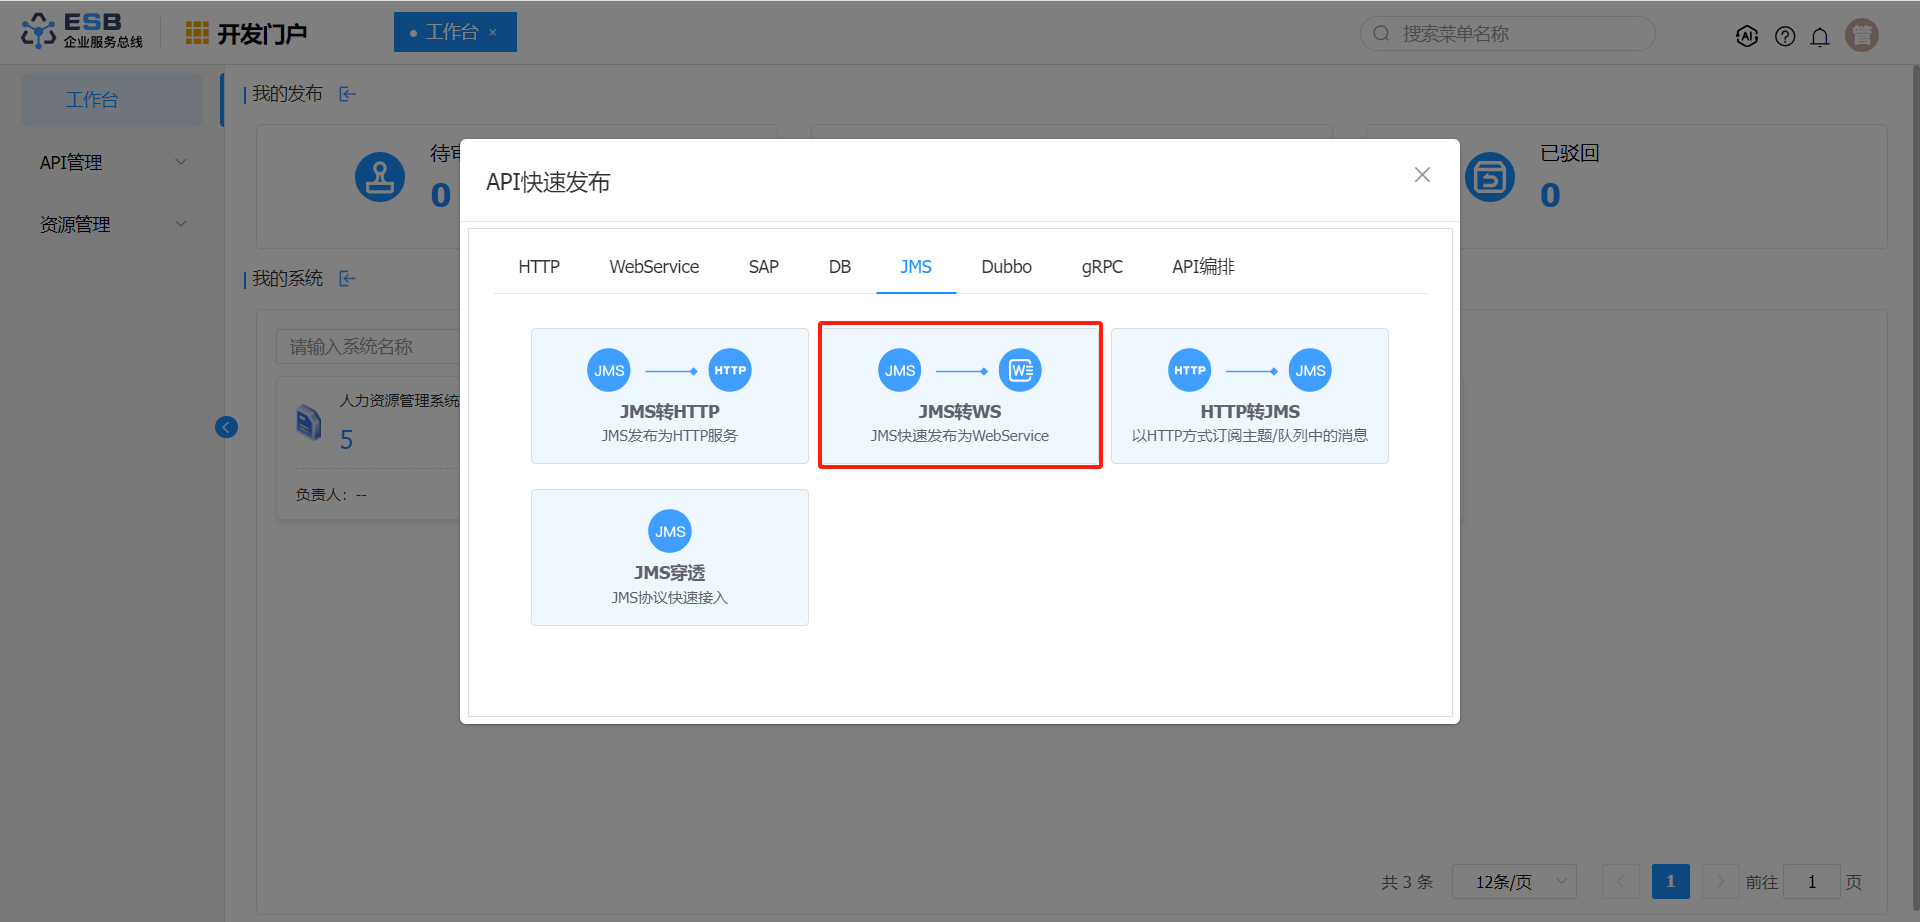This screenshot has width=1920, height=922.
Task: Expand the 资源管理 menu
Action: [x=110, y=224]
